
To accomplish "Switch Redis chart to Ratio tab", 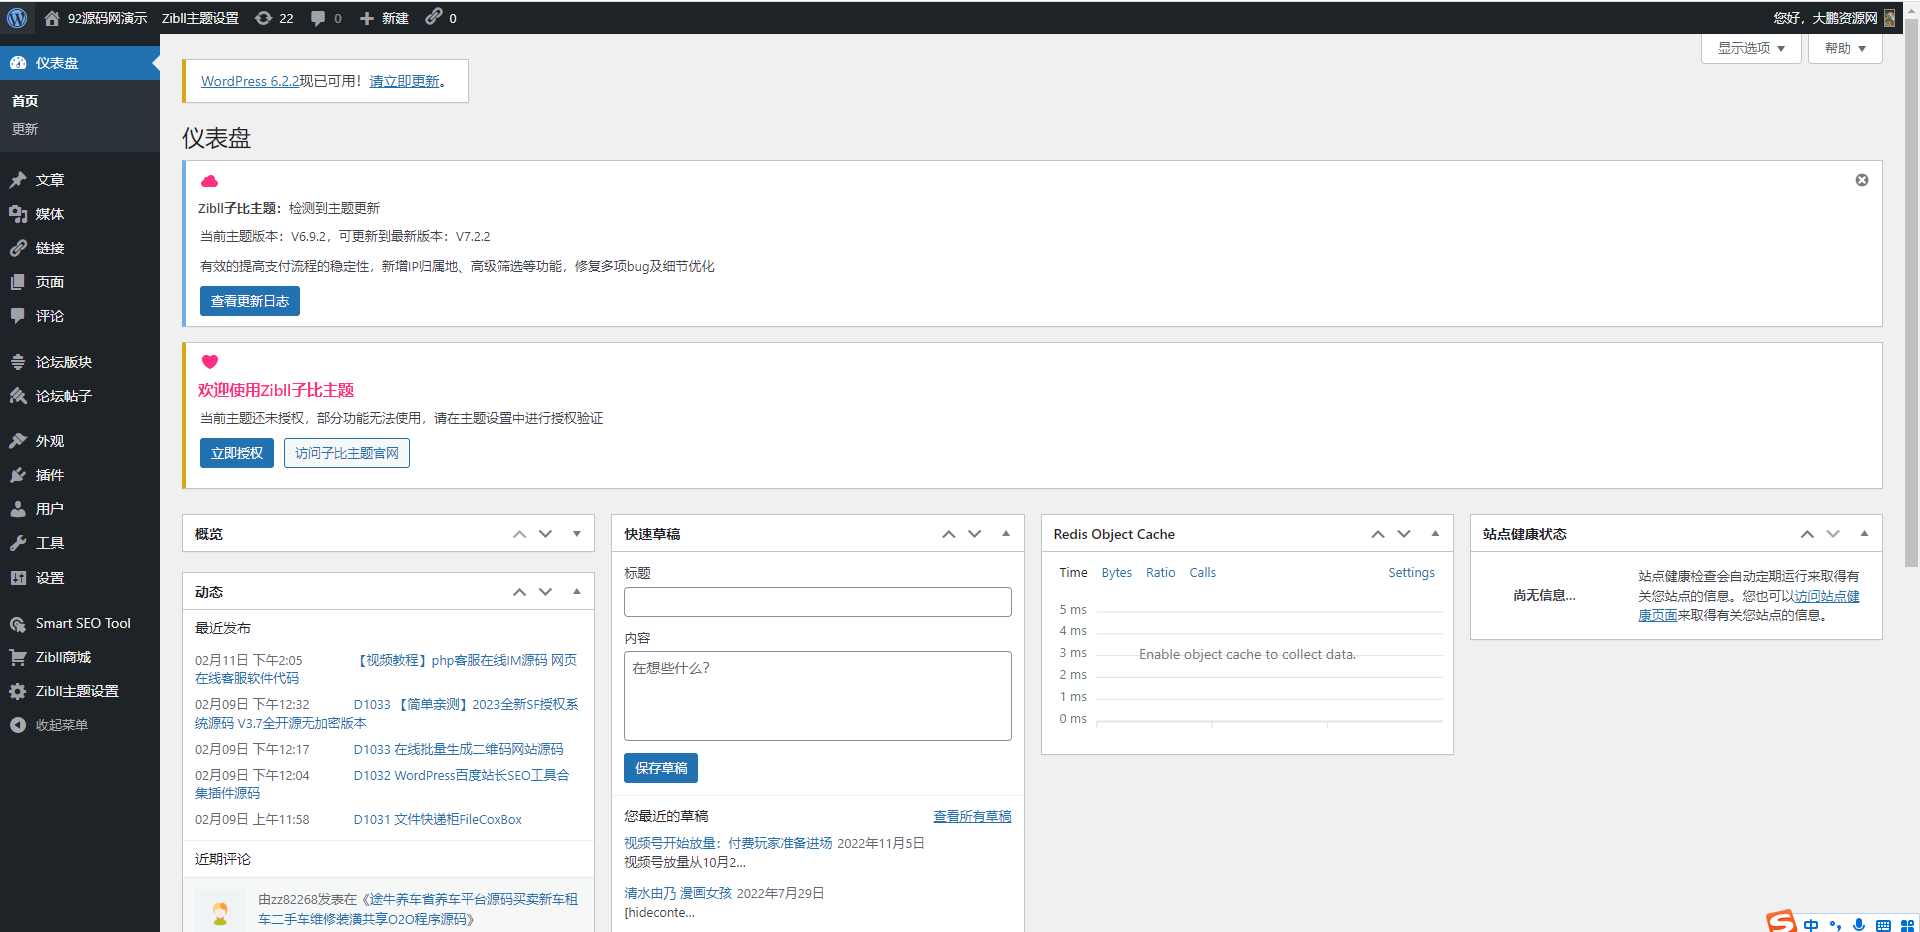I will (x=1161, y=573).
